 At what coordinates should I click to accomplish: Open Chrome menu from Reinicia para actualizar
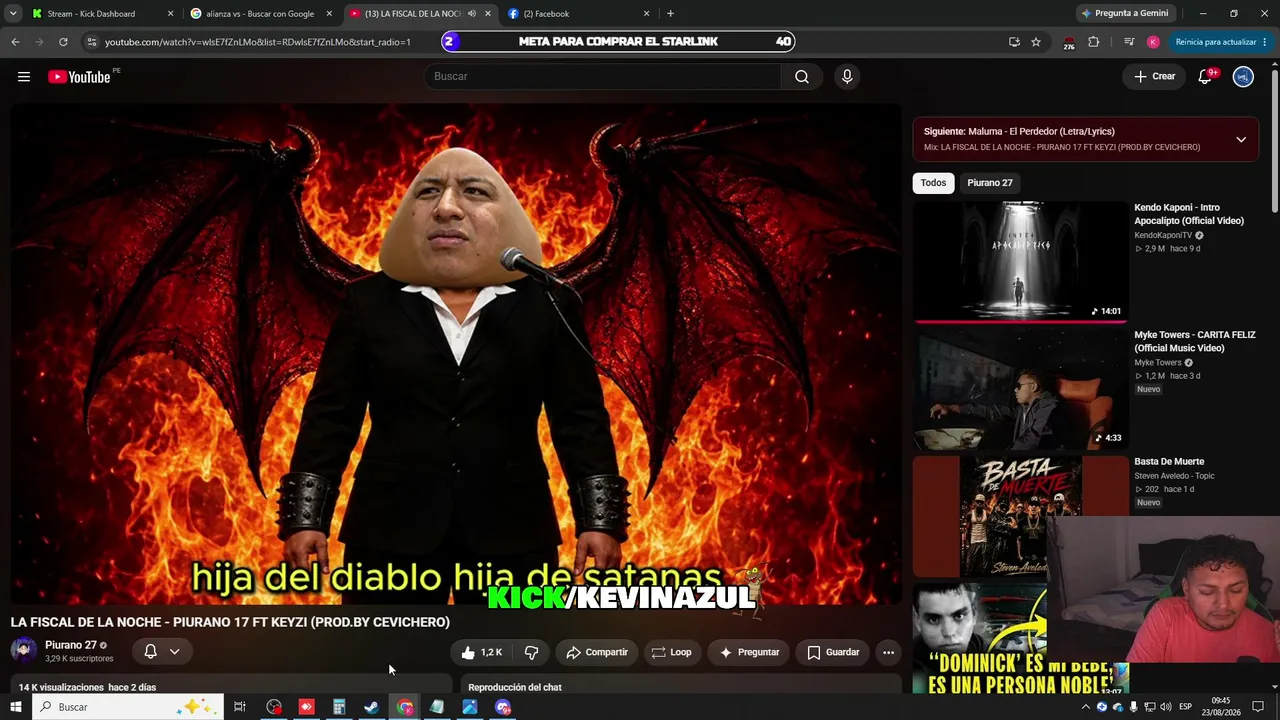coord(1221,42)
